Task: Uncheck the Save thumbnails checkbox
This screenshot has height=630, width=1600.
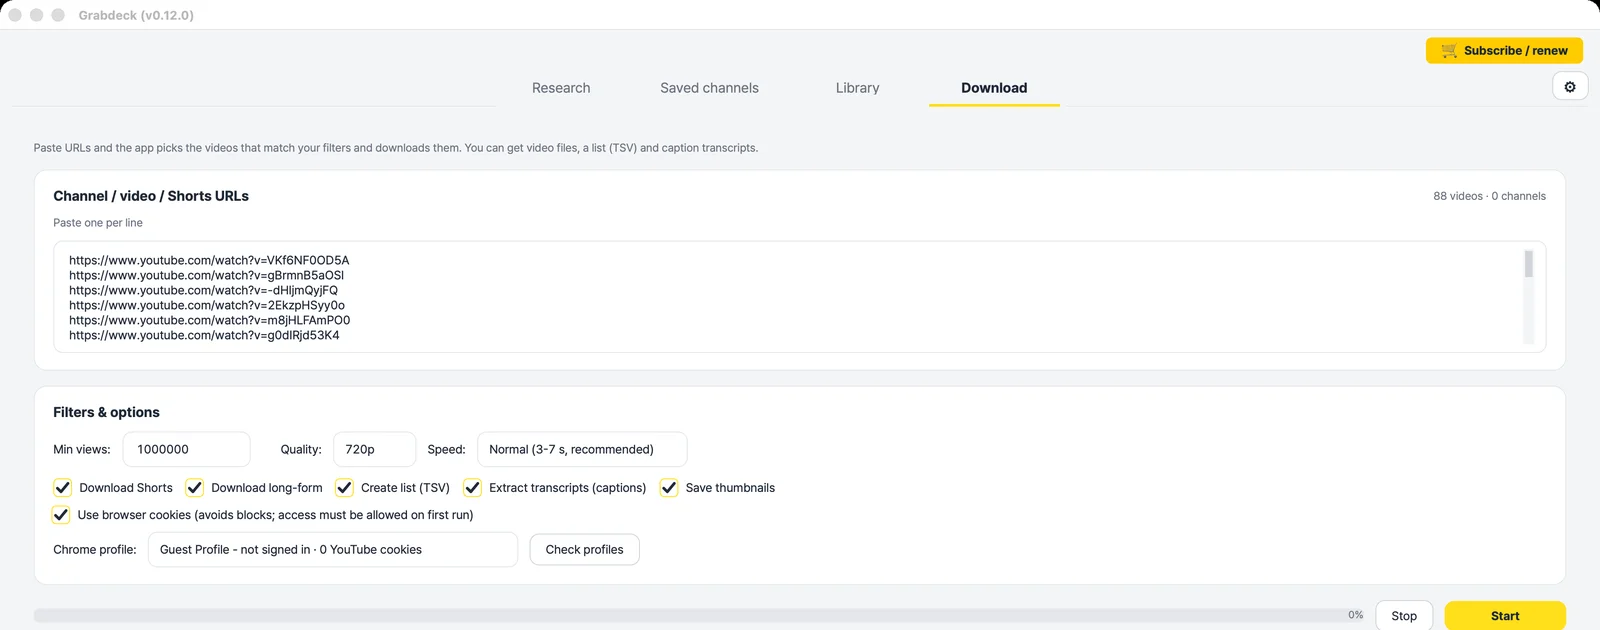Action: pos(669,488)
